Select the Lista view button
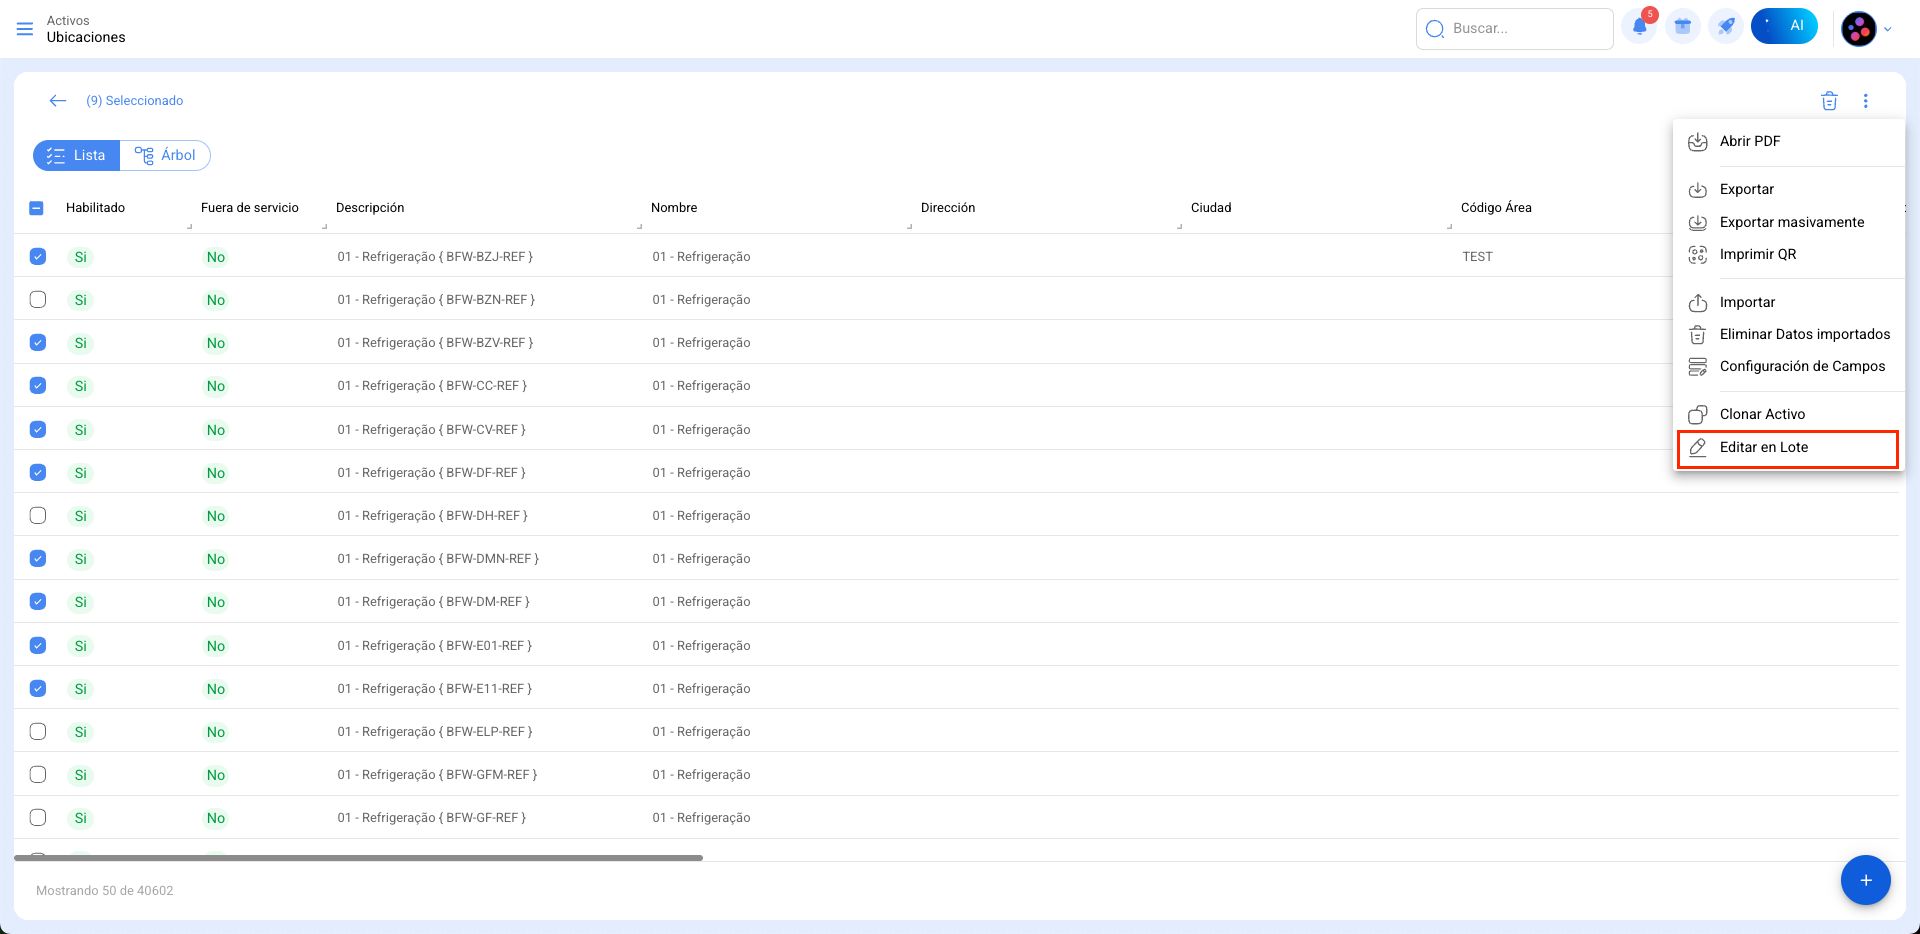The image size is (1920, 934). [x=77, y=156]
